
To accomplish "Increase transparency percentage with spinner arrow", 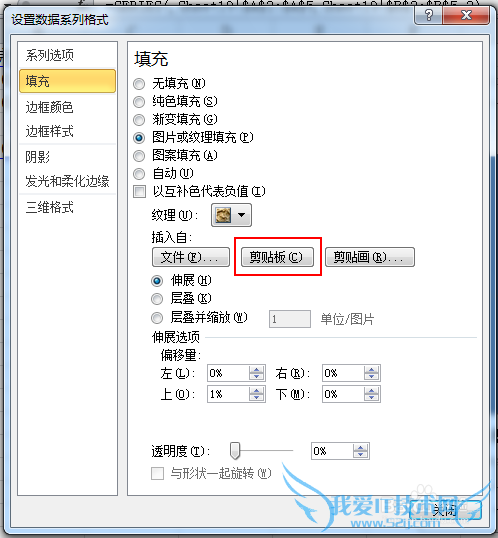I will pyautogui.click(x=360, y=447).
